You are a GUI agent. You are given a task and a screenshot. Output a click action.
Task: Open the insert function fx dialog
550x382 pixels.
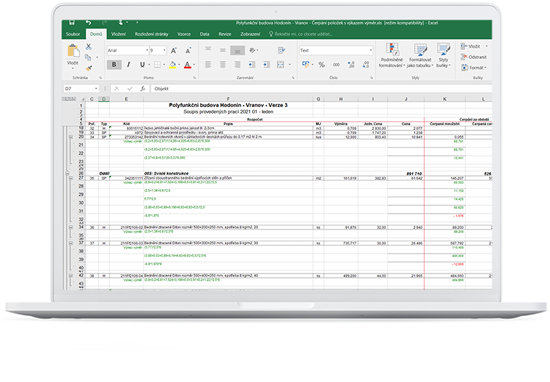click(x=143, y=89)
